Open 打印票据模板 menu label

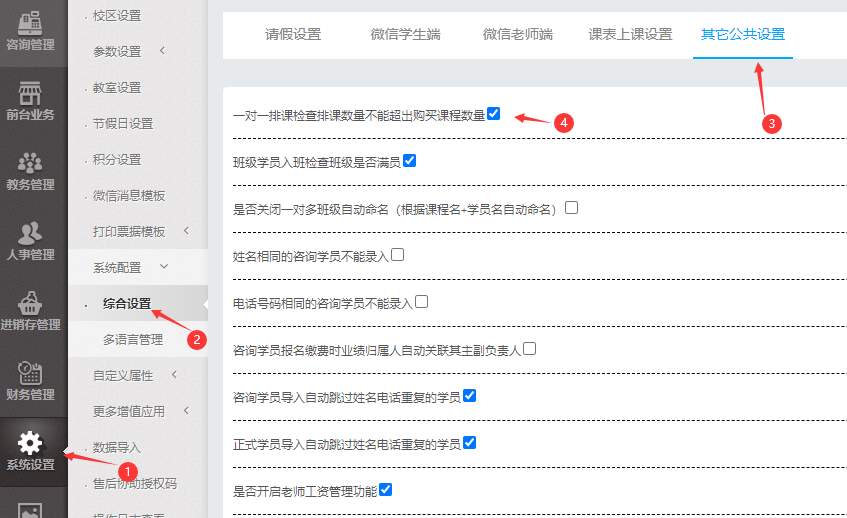[x=129, y=231]
